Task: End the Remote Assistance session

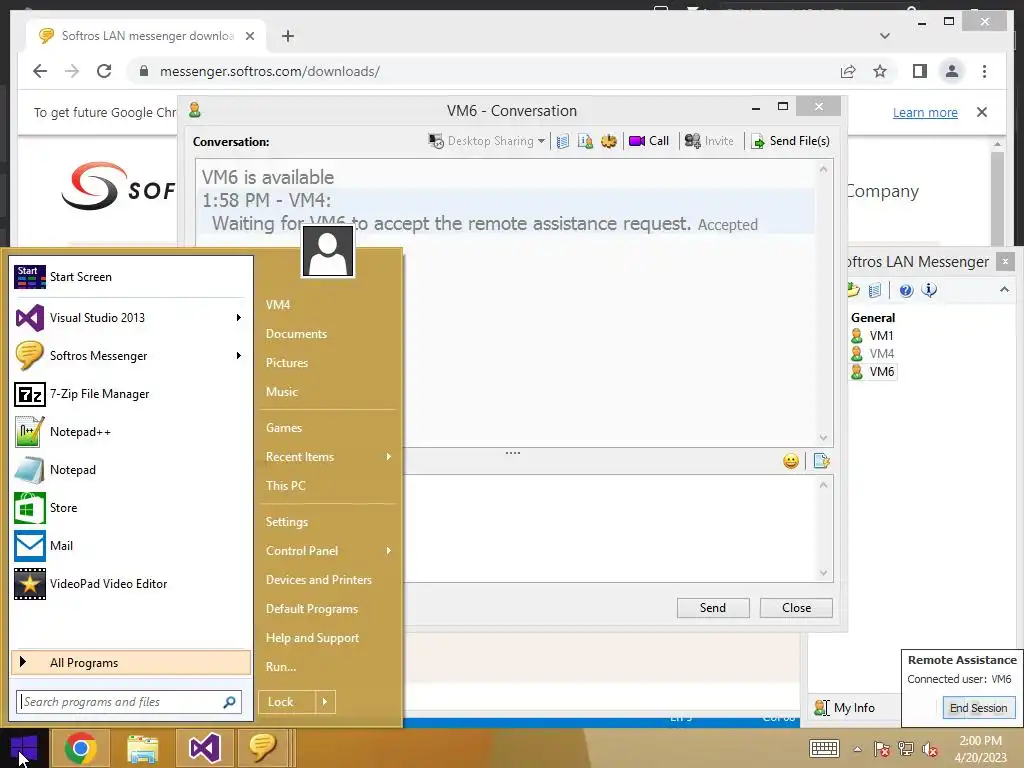Action: coord(978,708)
